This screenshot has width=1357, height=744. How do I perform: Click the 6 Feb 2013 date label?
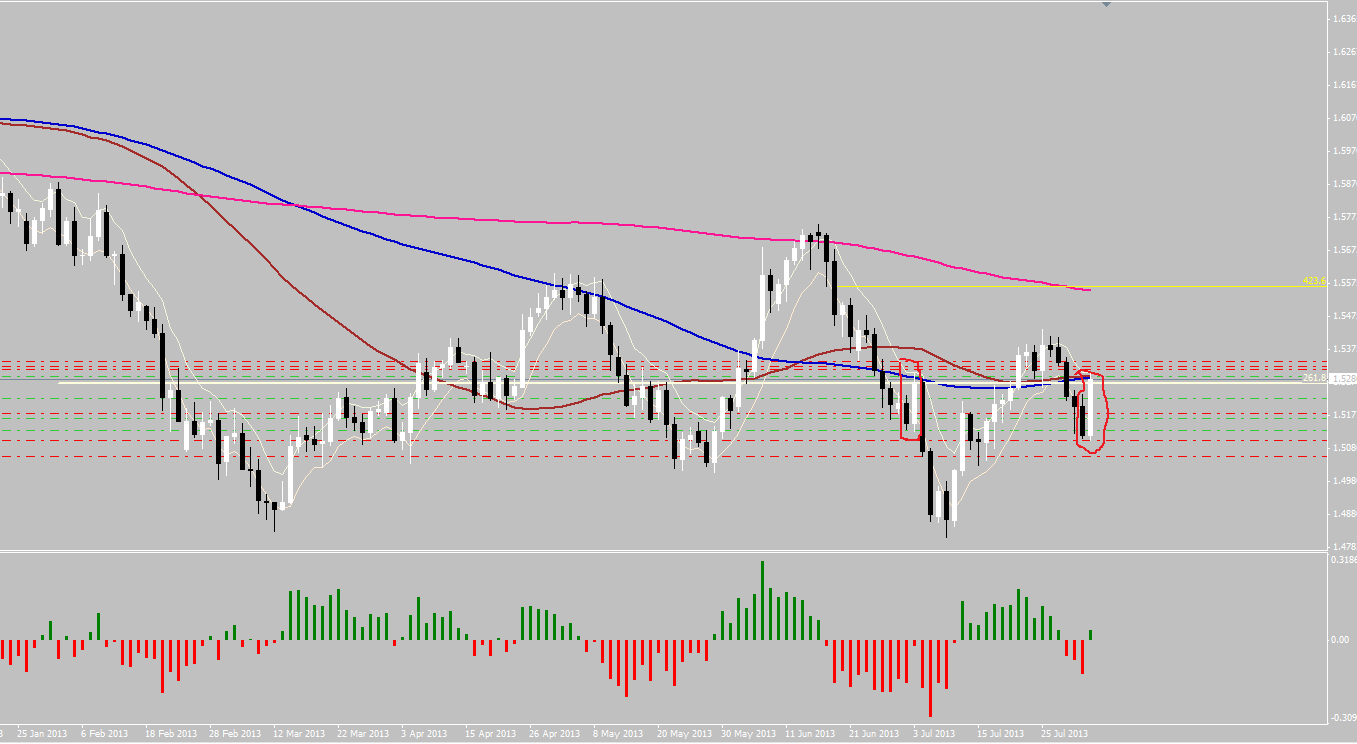104,733
